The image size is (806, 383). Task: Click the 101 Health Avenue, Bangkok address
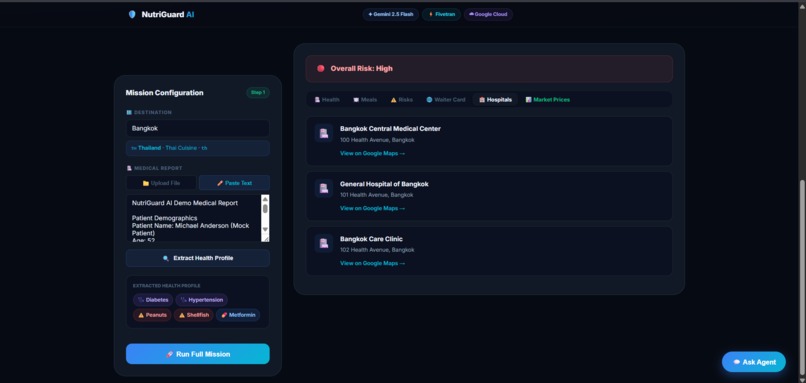coord(377,195)
